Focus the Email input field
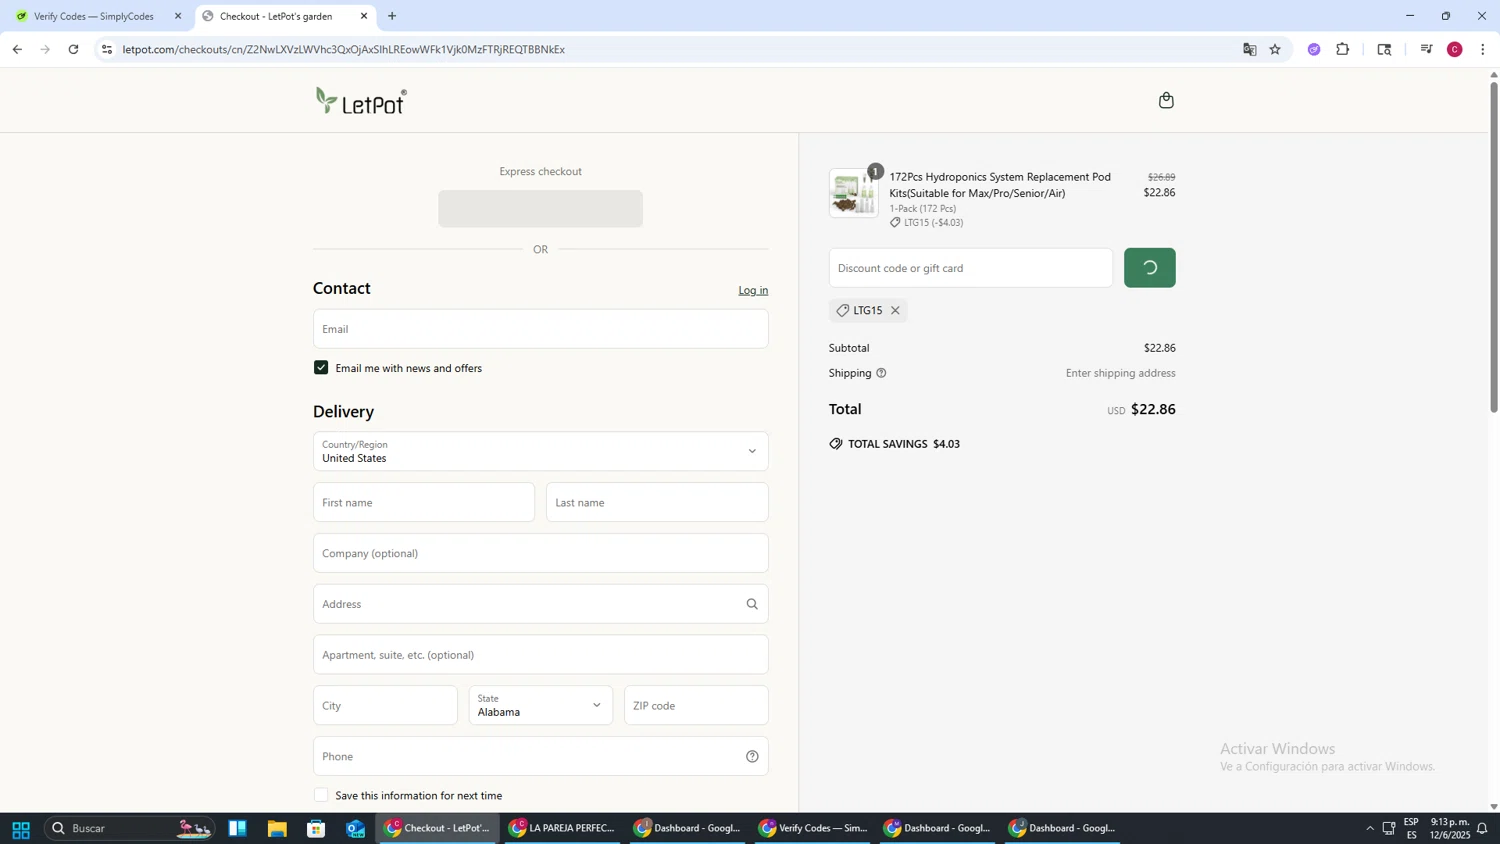 pyautogui.click(x=540, y=329)
